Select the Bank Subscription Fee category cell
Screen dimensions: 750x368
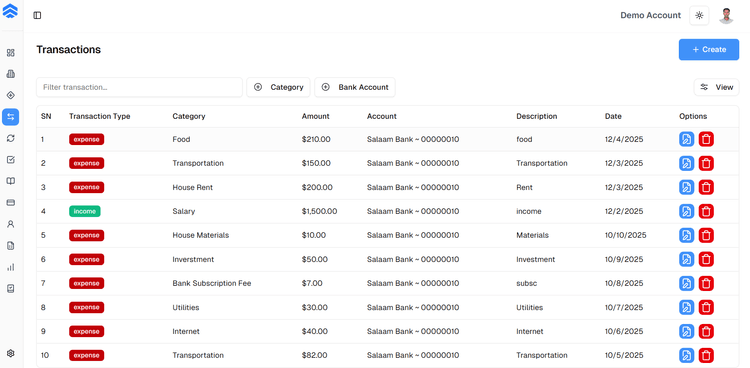tap(212, 283)
